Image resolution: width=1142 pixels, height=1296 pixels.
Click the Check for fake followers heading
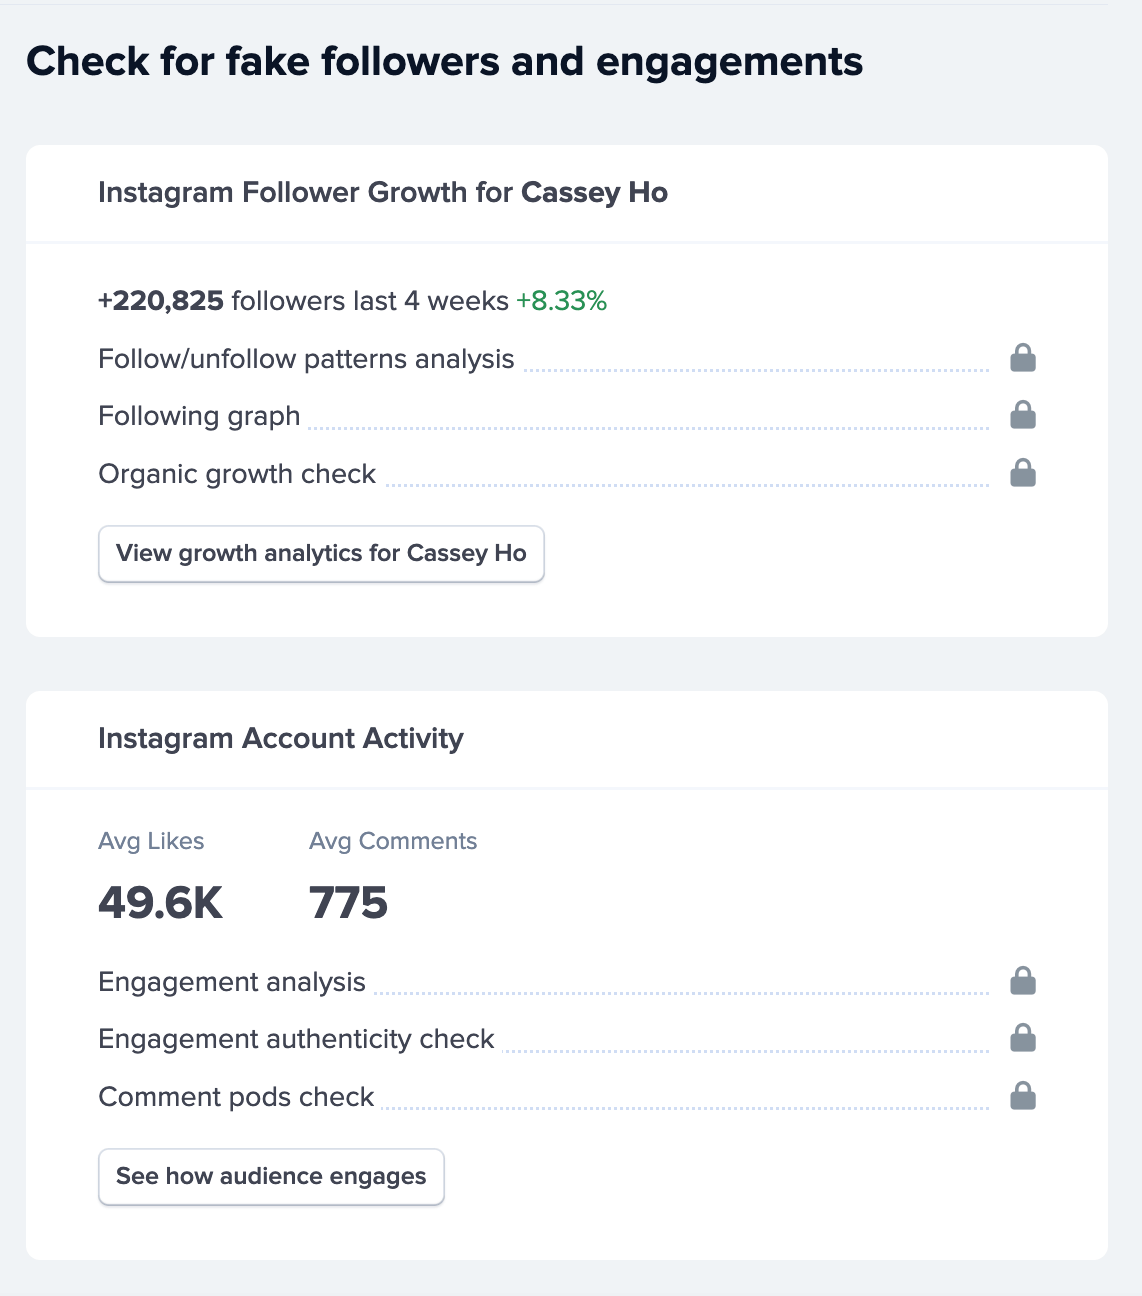coord(445,61)
